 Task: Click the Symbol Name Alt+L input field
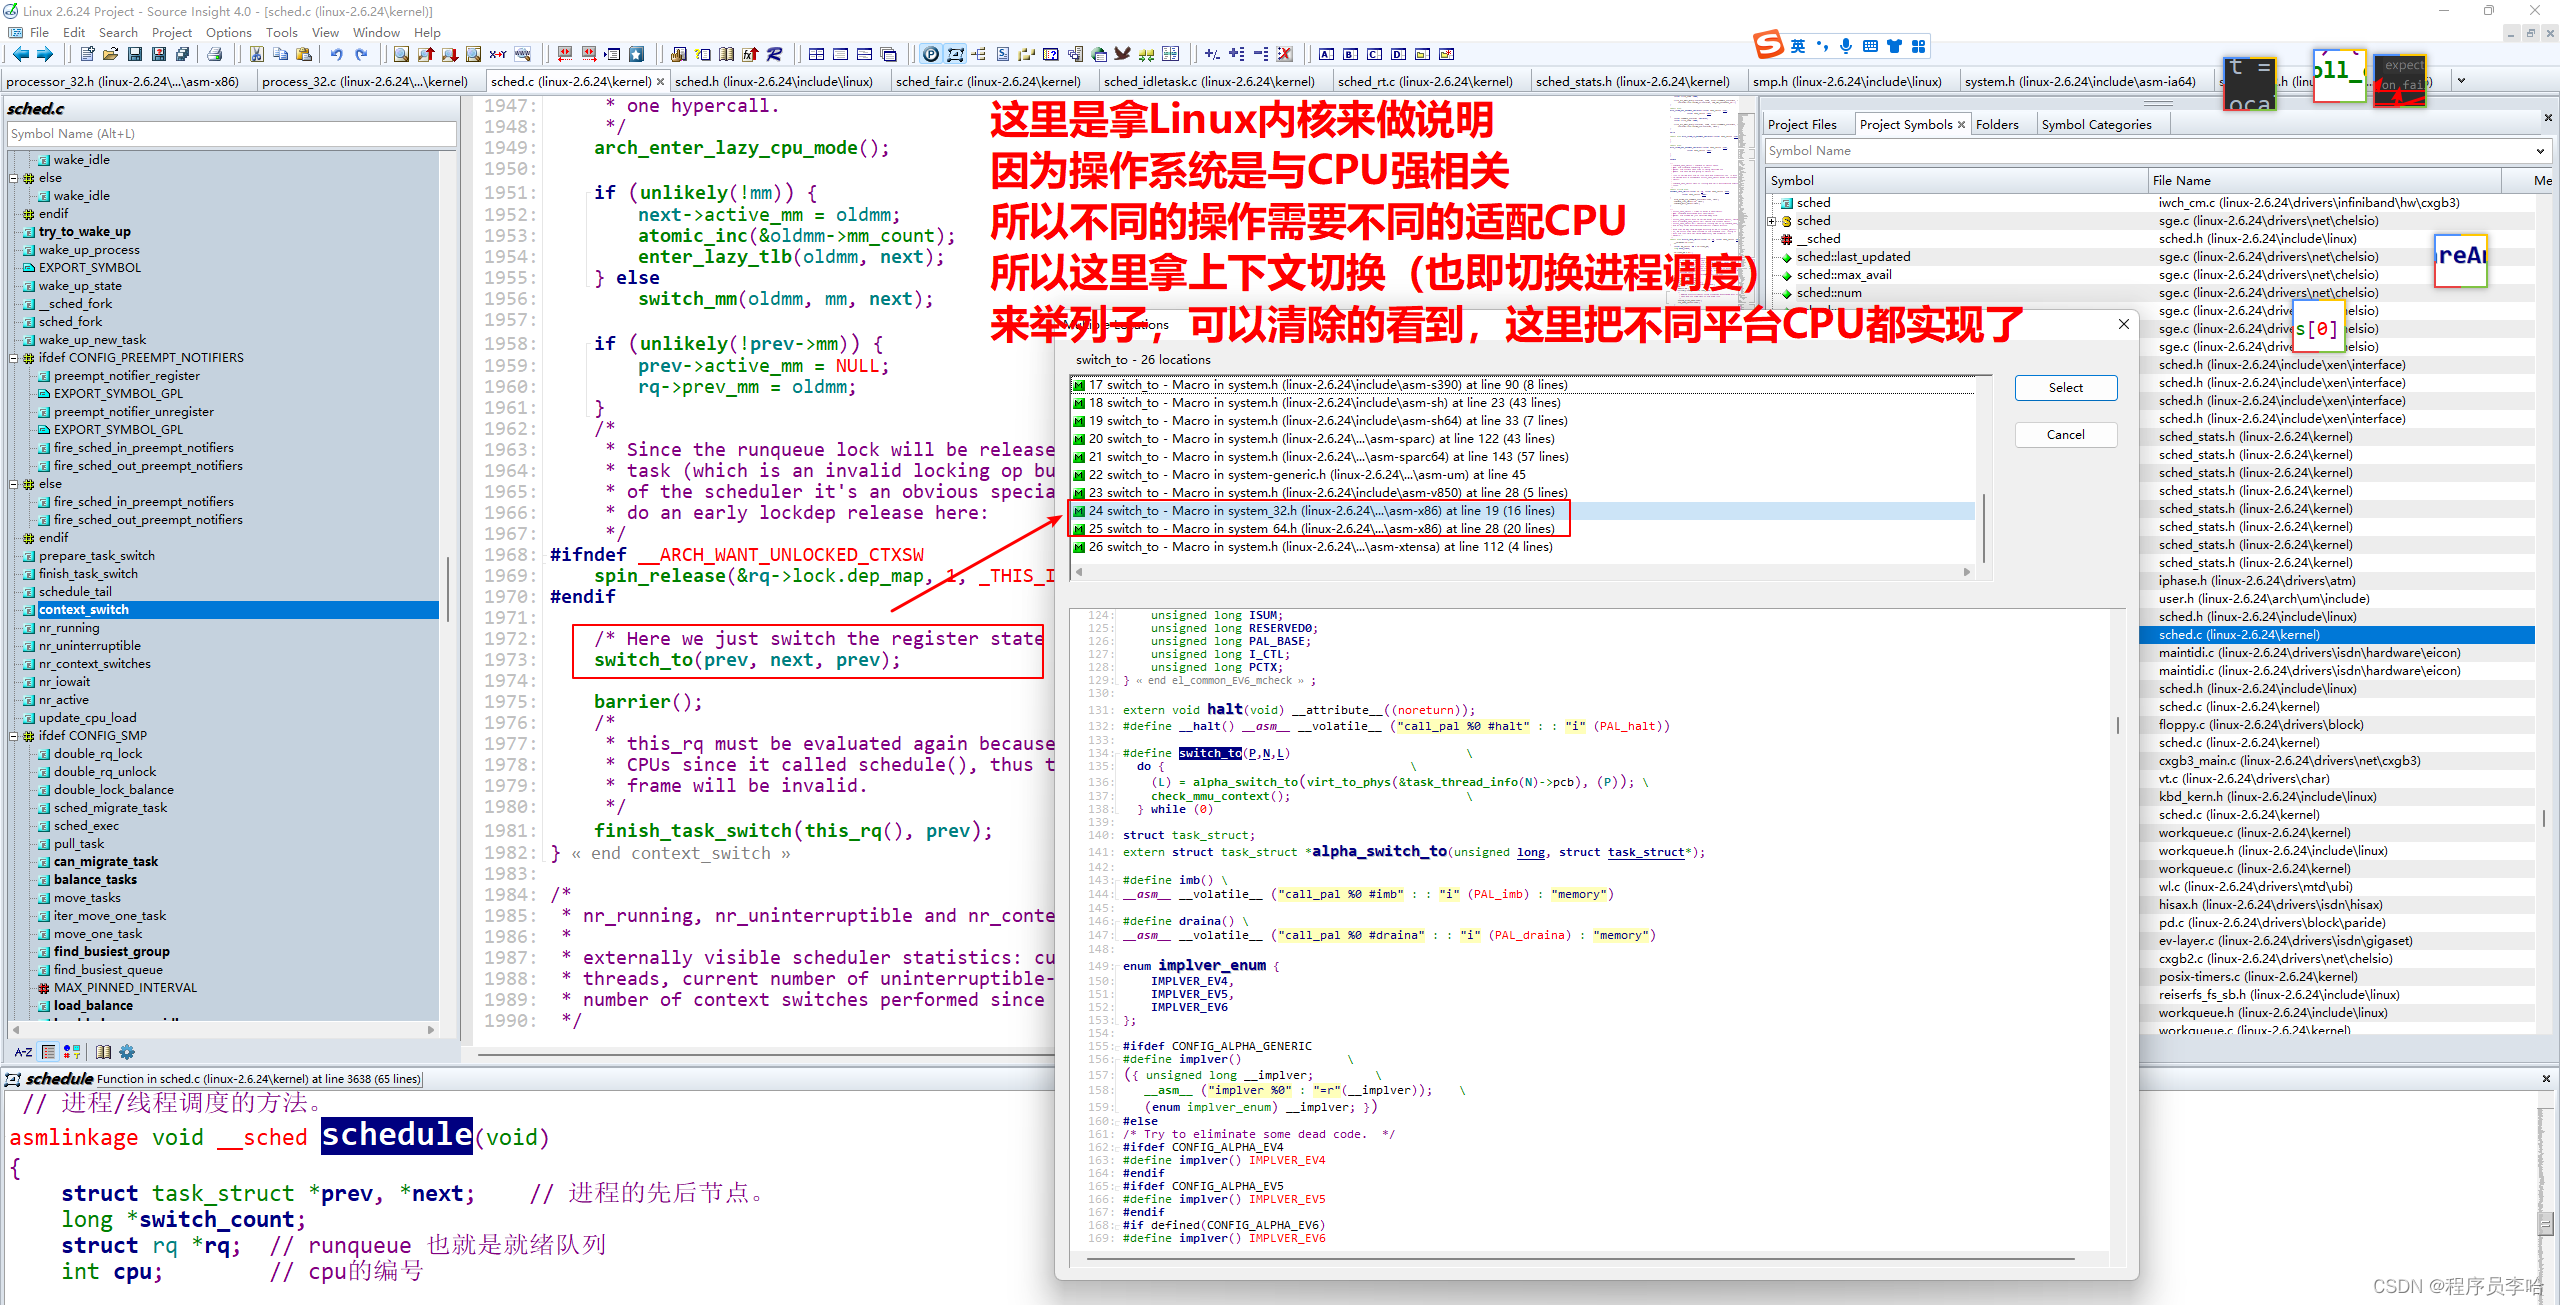[x=231, y=134]
